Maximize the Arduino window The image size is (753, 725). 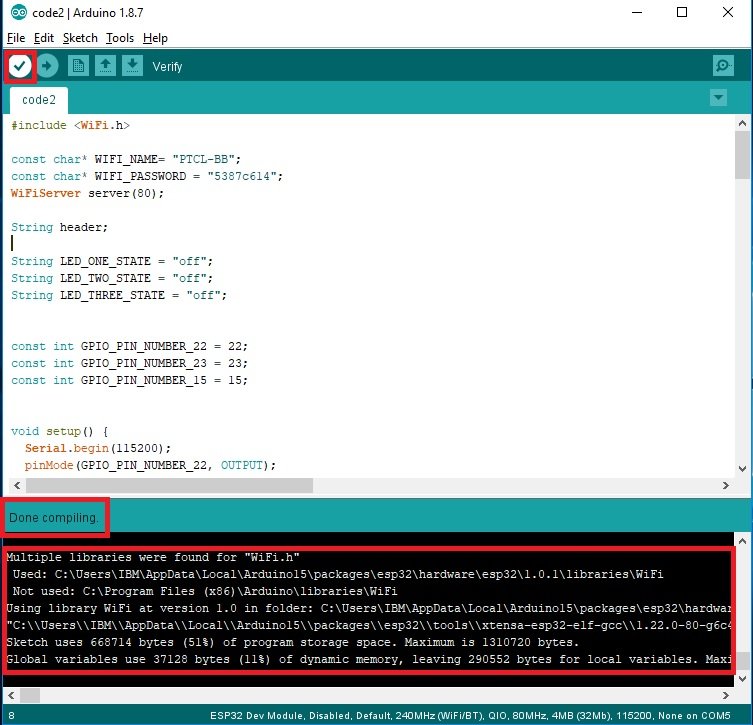coord(682,12)
